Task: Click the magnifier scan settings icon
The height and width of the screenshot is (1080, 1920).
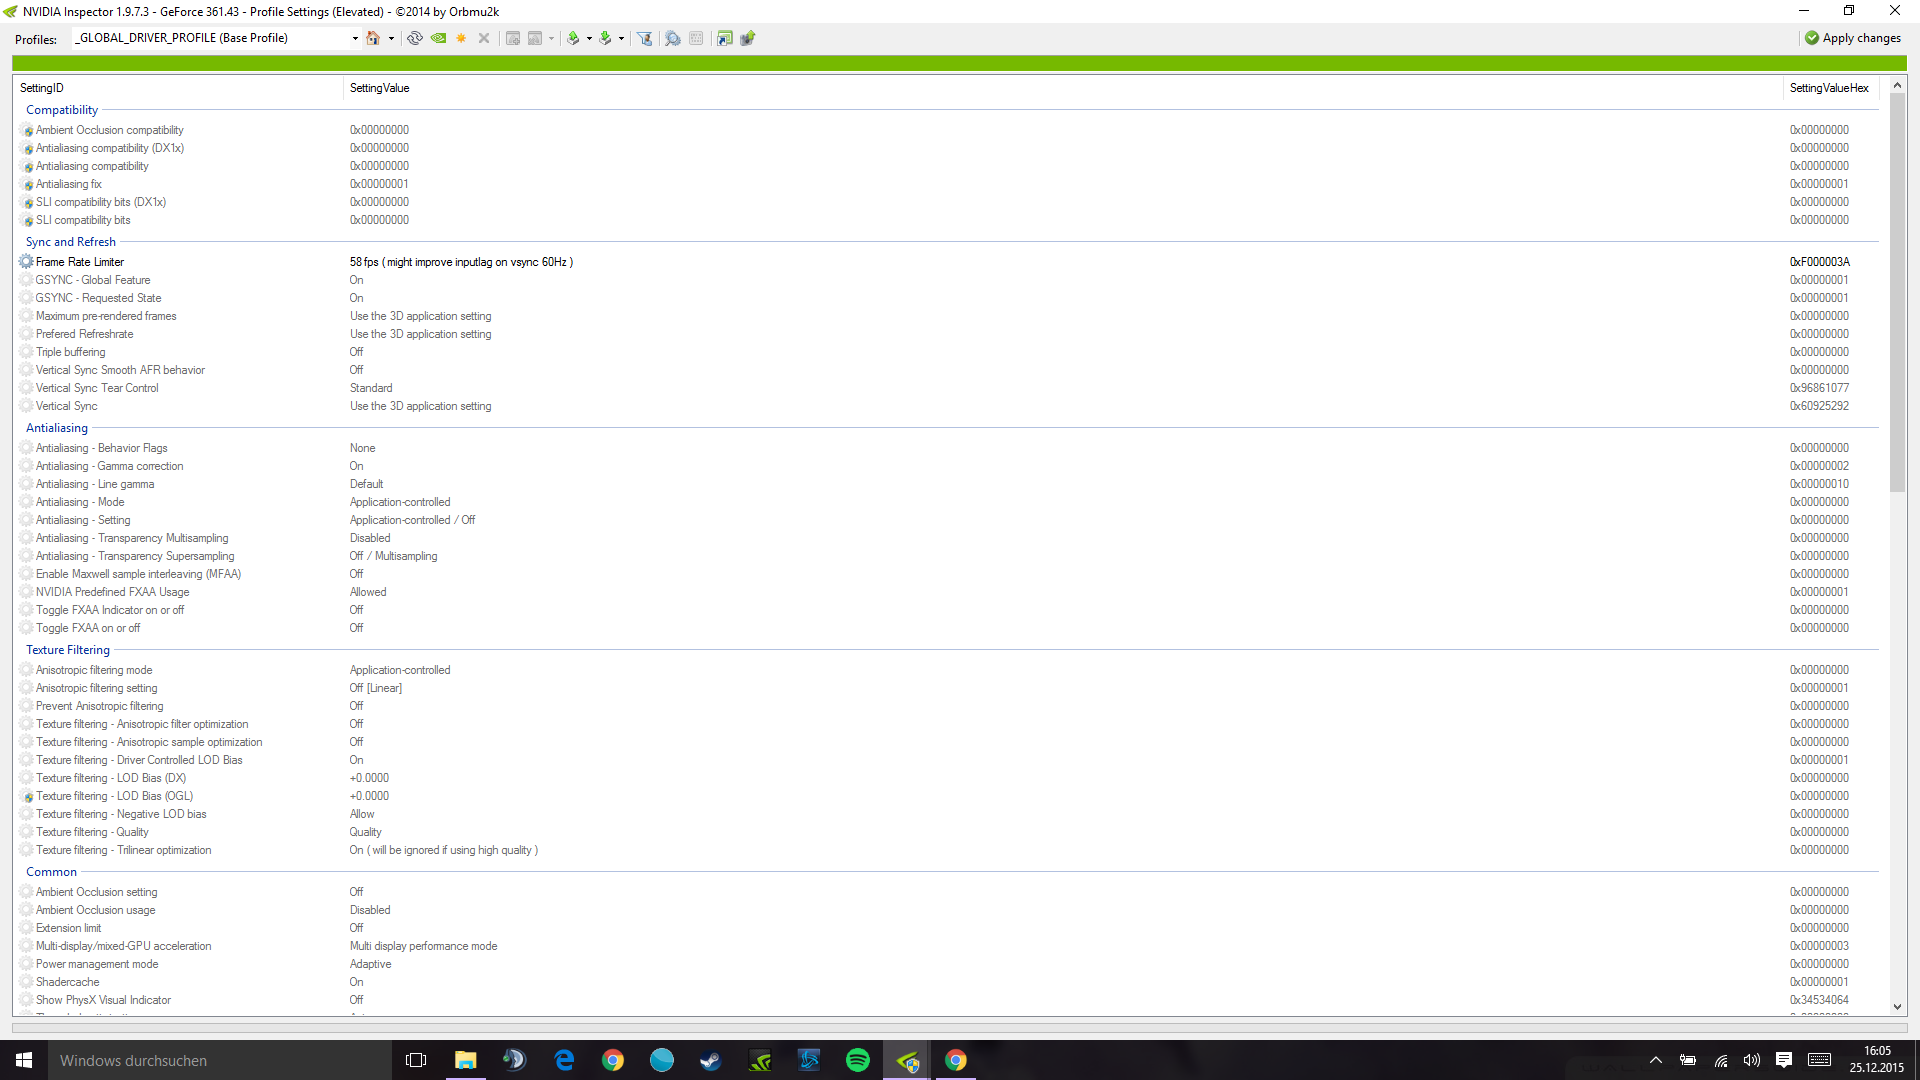Action: pyautogui.click(x=673, y=38)
